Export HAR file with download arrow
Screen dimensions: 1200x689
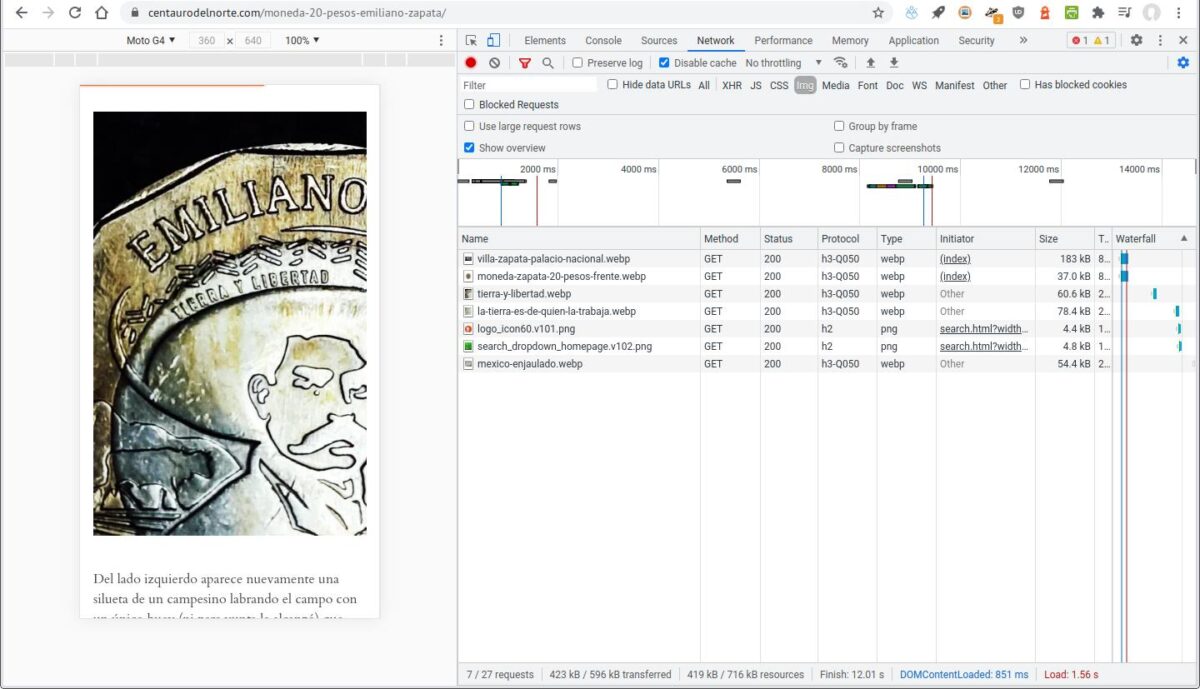pyautogui.click(x=894, y=63)
